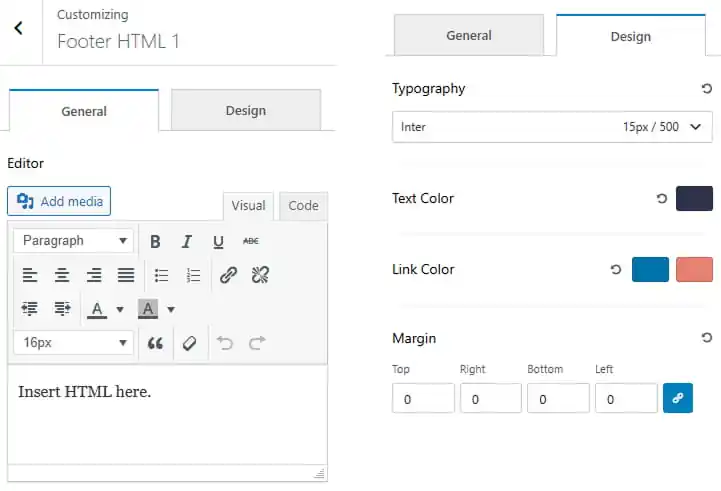Reset the Margin values

pyautogui.click(x=707, y=338)
